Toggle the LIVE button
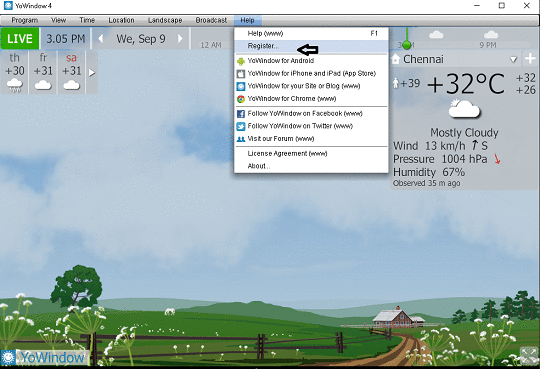540x369 pixels. coord(20,39)
